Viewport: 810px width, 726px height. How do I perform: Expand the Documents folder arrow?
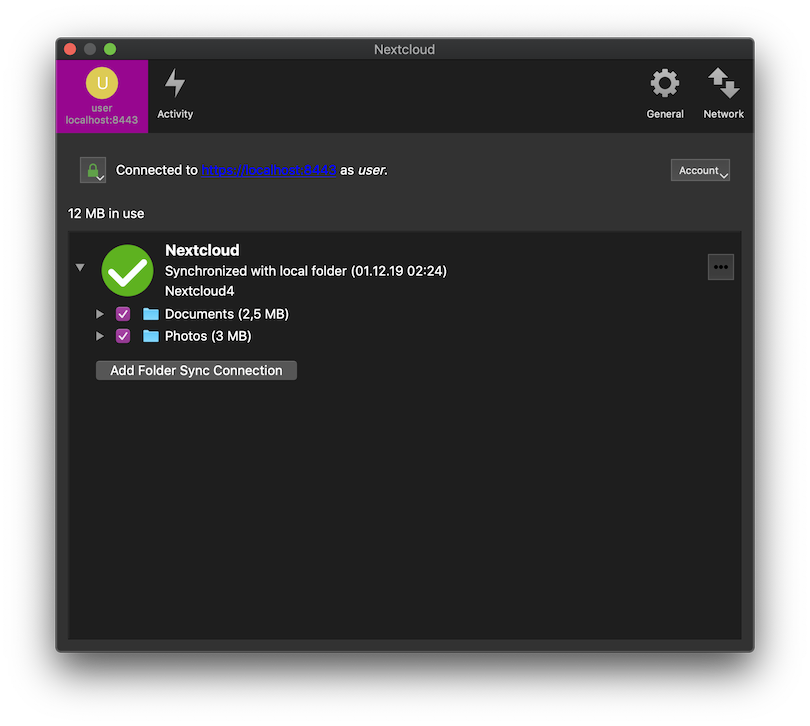[100, 314]
